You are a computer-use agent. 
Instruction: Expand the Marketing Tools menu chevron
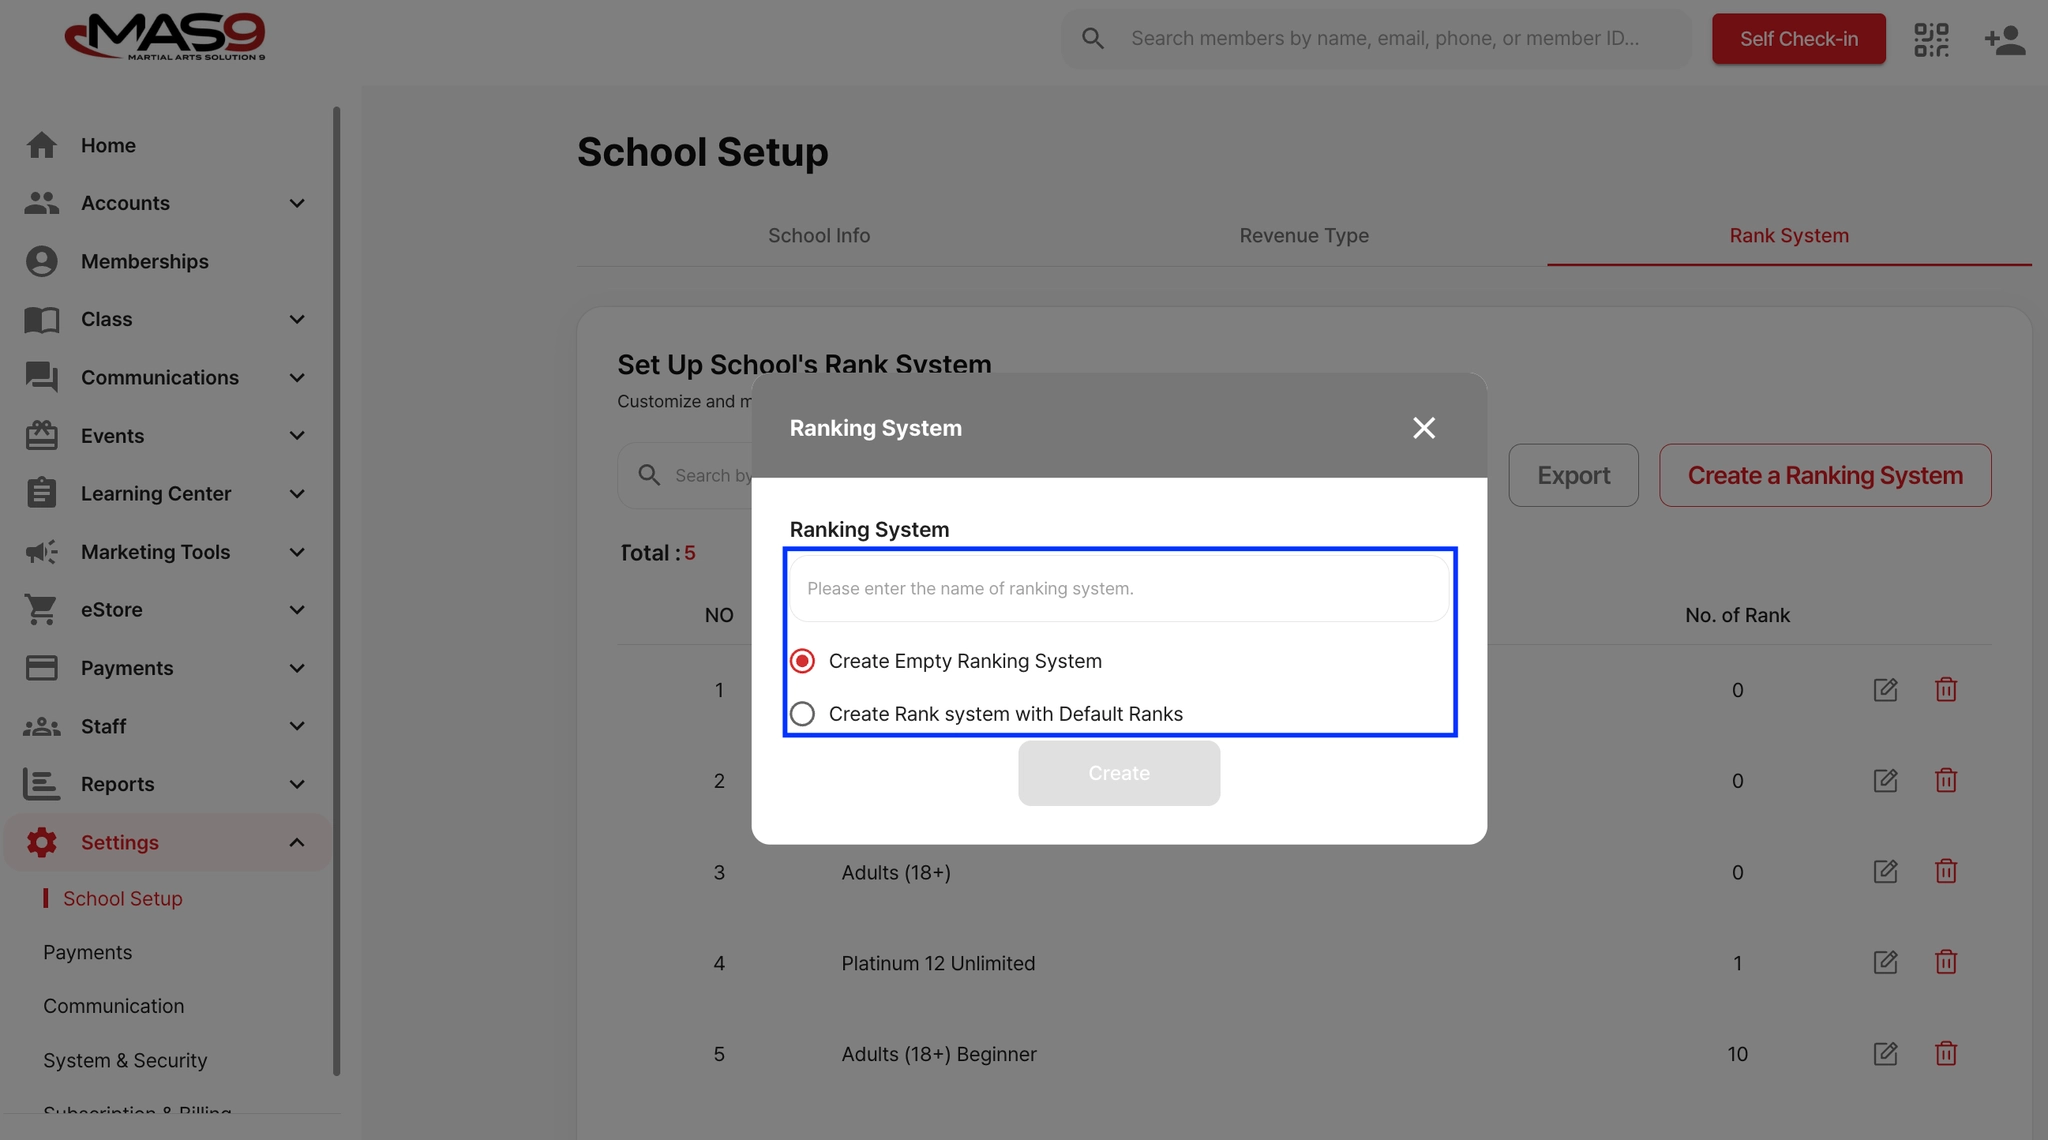click(x=296, y=552)
